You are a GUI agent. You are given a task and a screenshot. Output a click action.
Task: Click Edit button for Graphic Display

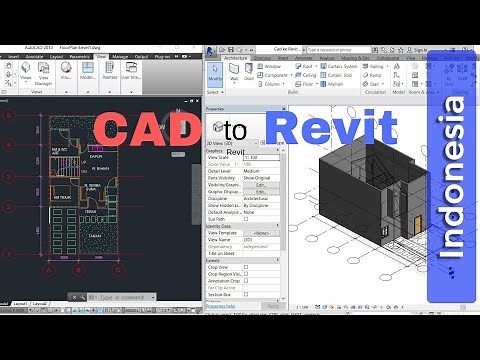tap(261, 192)
